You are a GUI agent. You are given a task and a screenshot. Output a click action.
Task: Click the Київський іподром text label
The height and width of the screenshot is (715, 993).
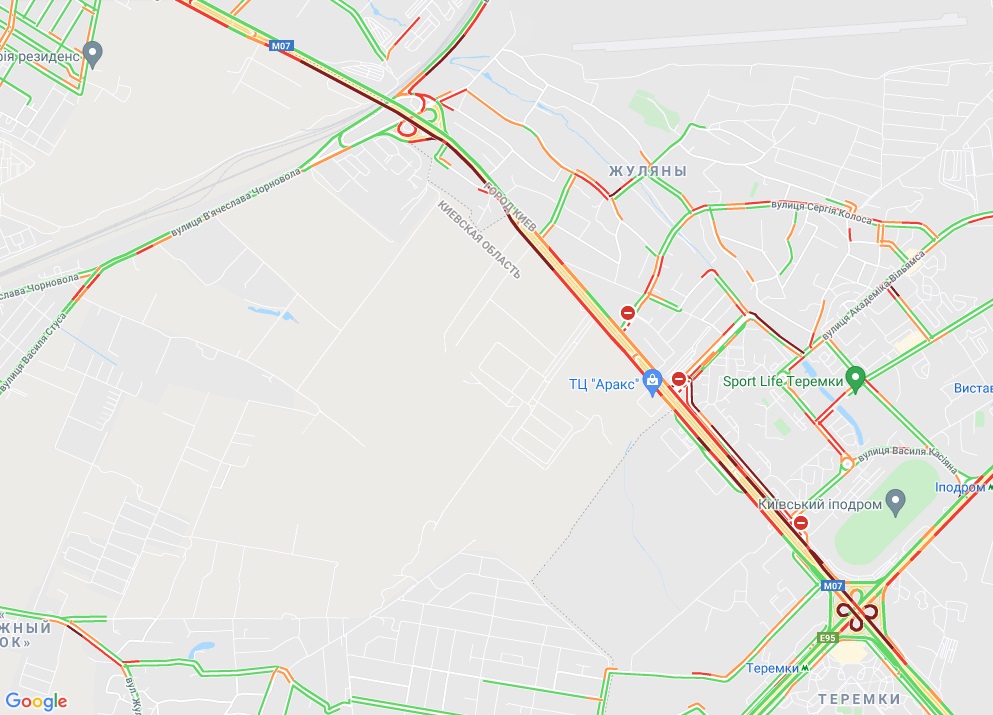[819, 505]
